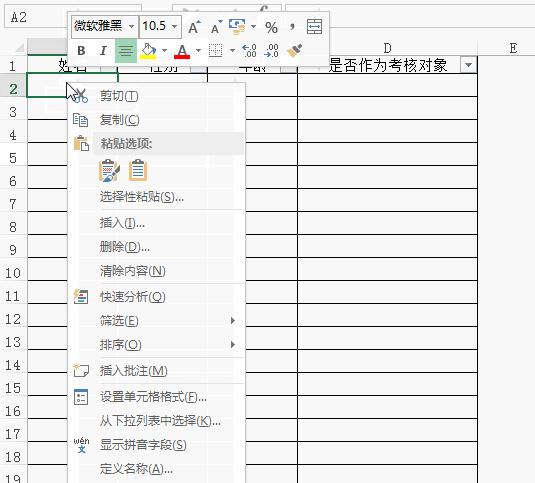Apply red font color
Screen dimensions: 535x483
click(182, 51)
